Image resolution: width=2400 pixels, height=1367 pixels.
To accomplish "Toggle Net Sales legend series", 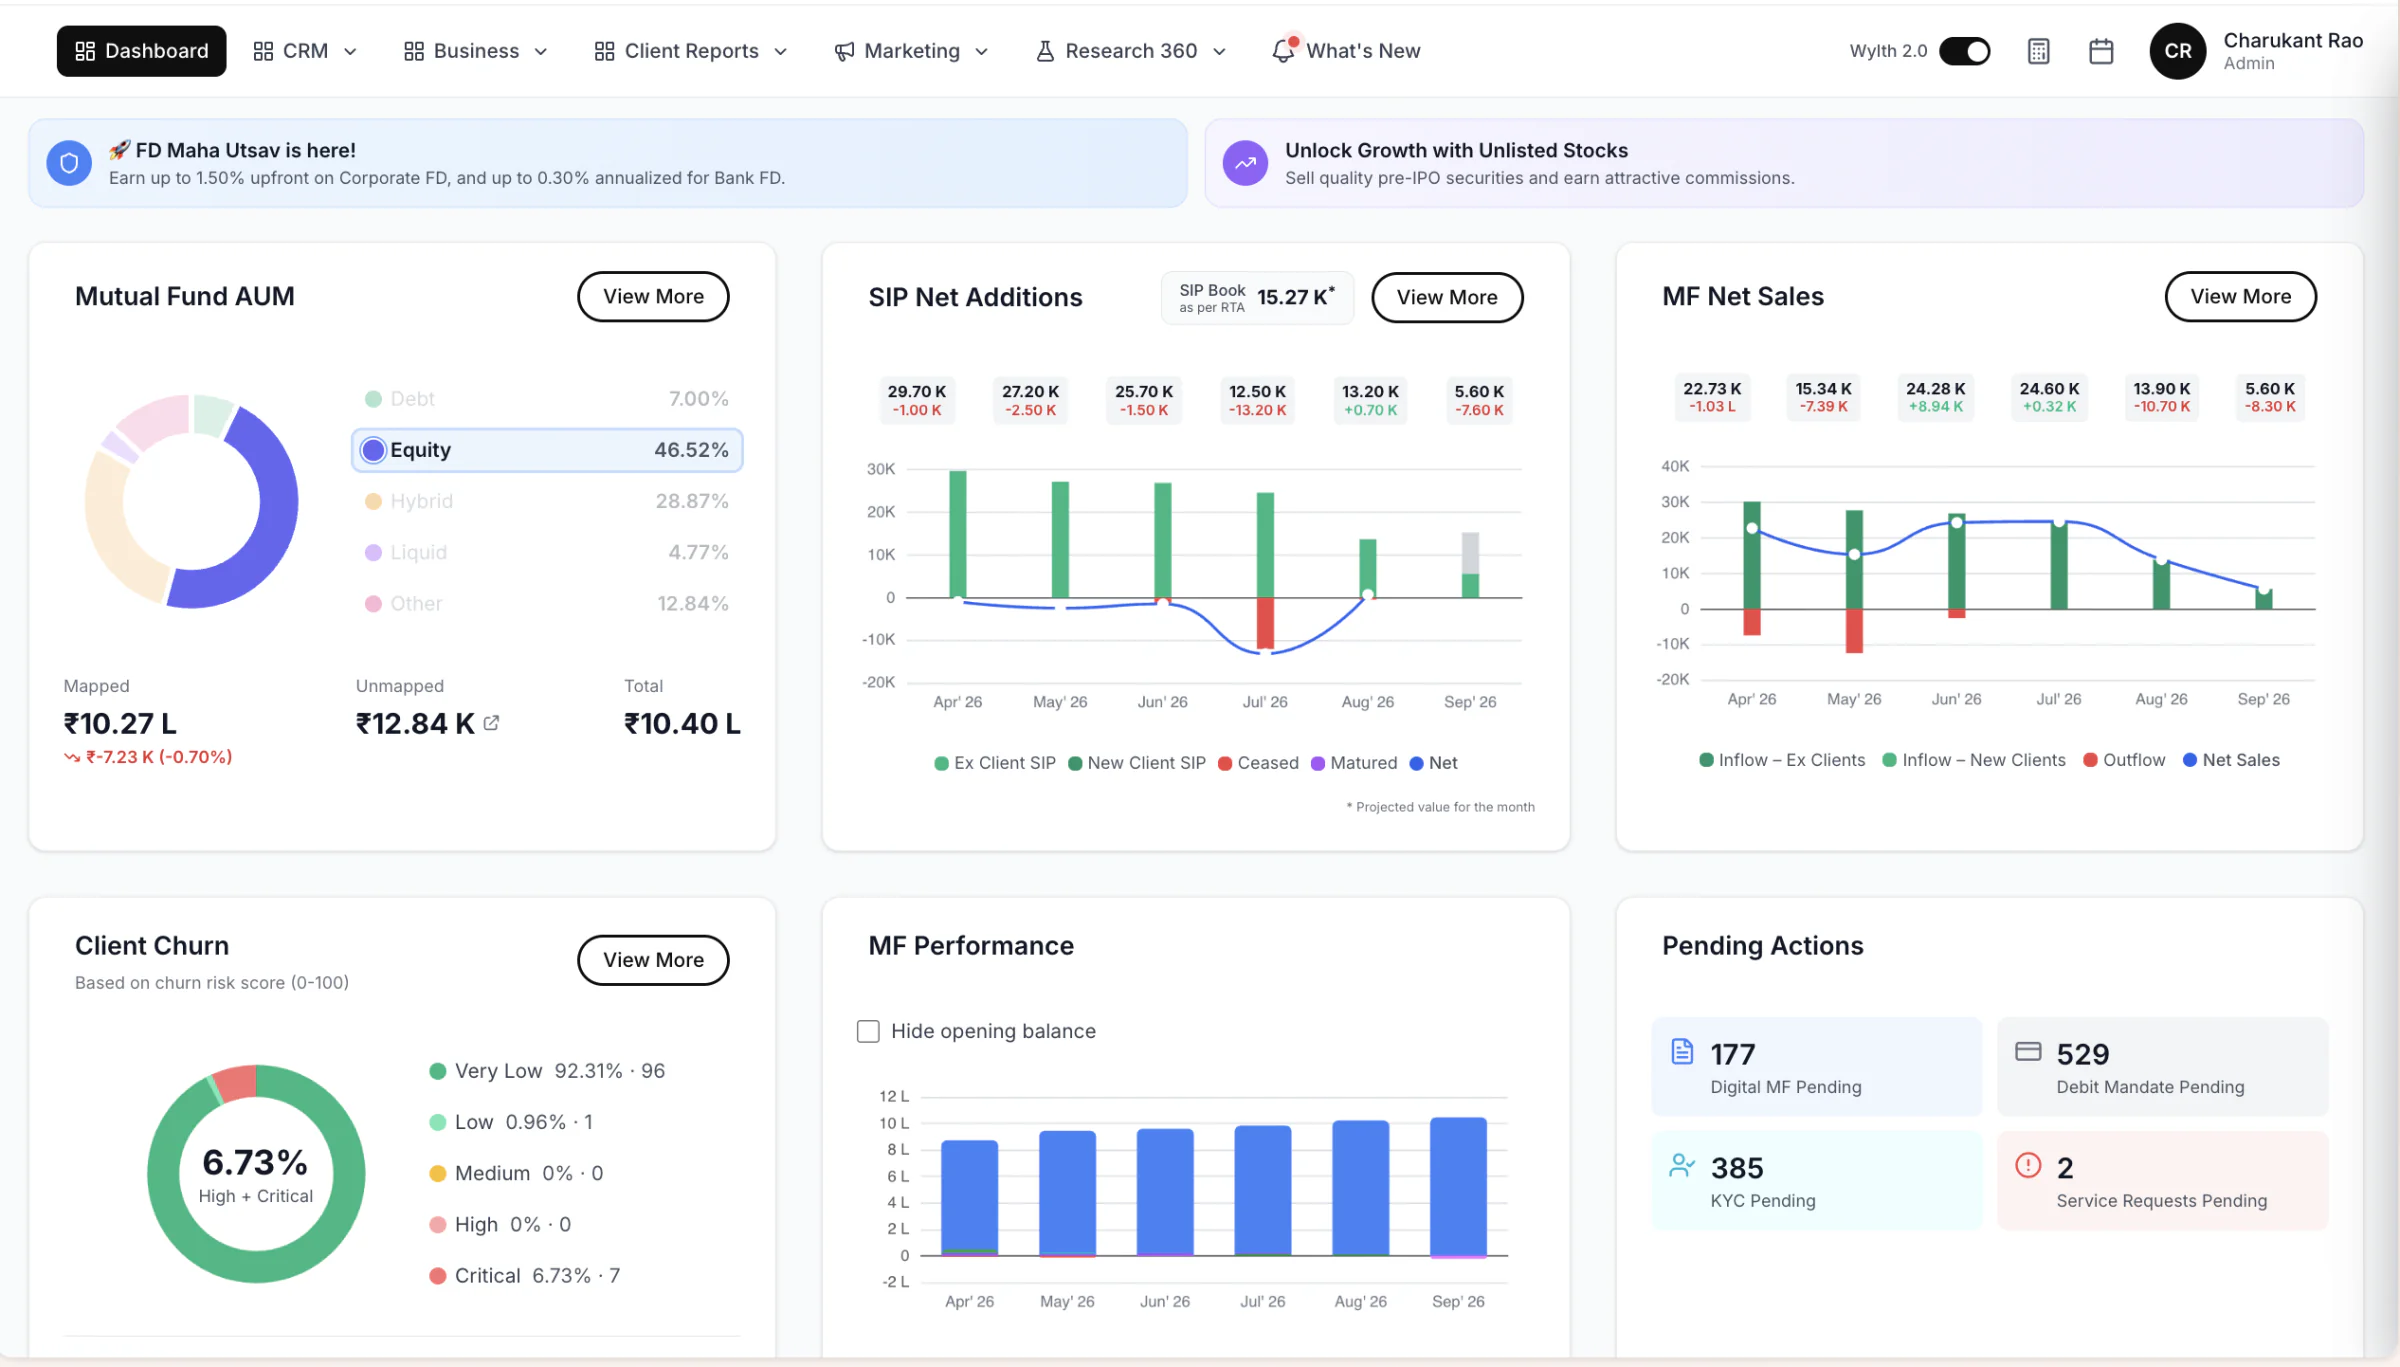I will pyautogui.click(x=2231, y=760).
